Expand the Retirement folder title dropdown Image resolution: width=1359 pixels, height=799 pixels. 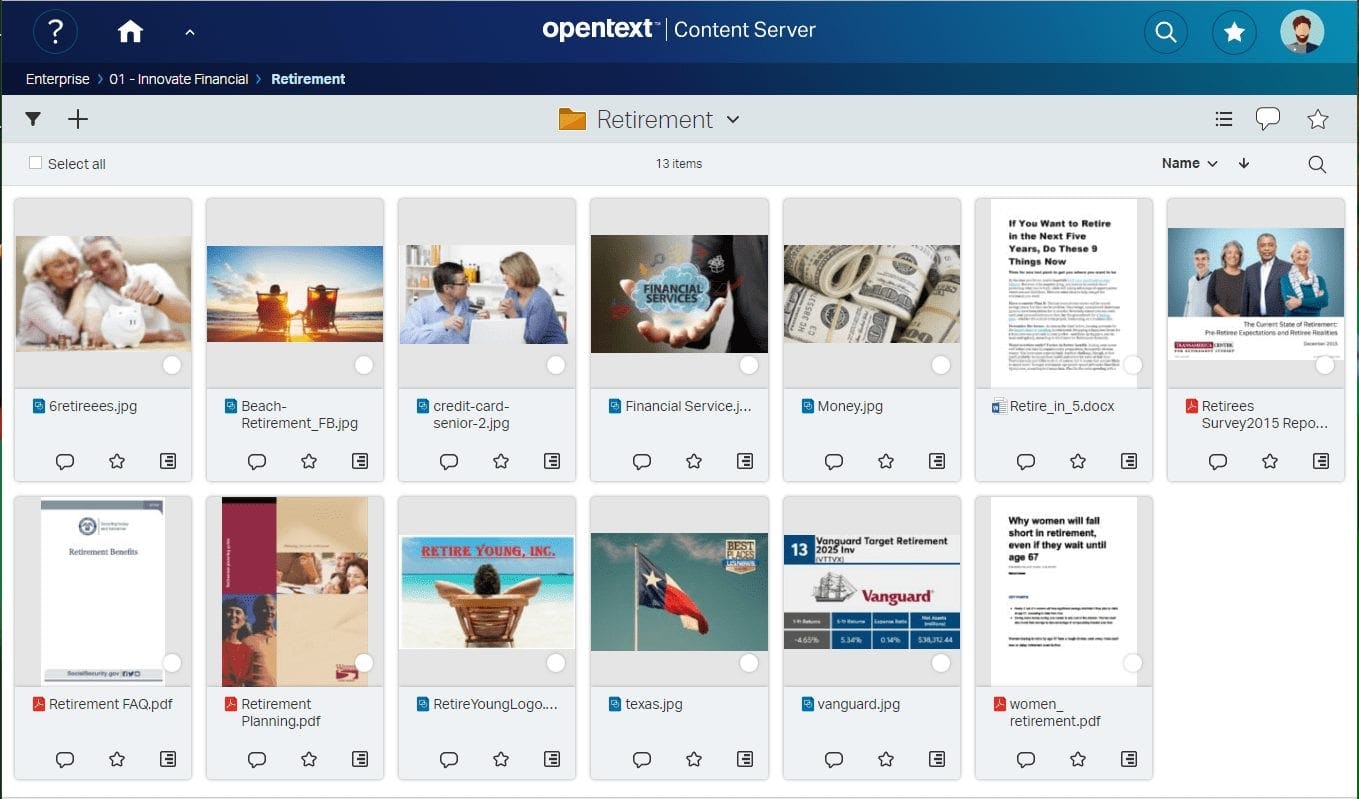733,119
